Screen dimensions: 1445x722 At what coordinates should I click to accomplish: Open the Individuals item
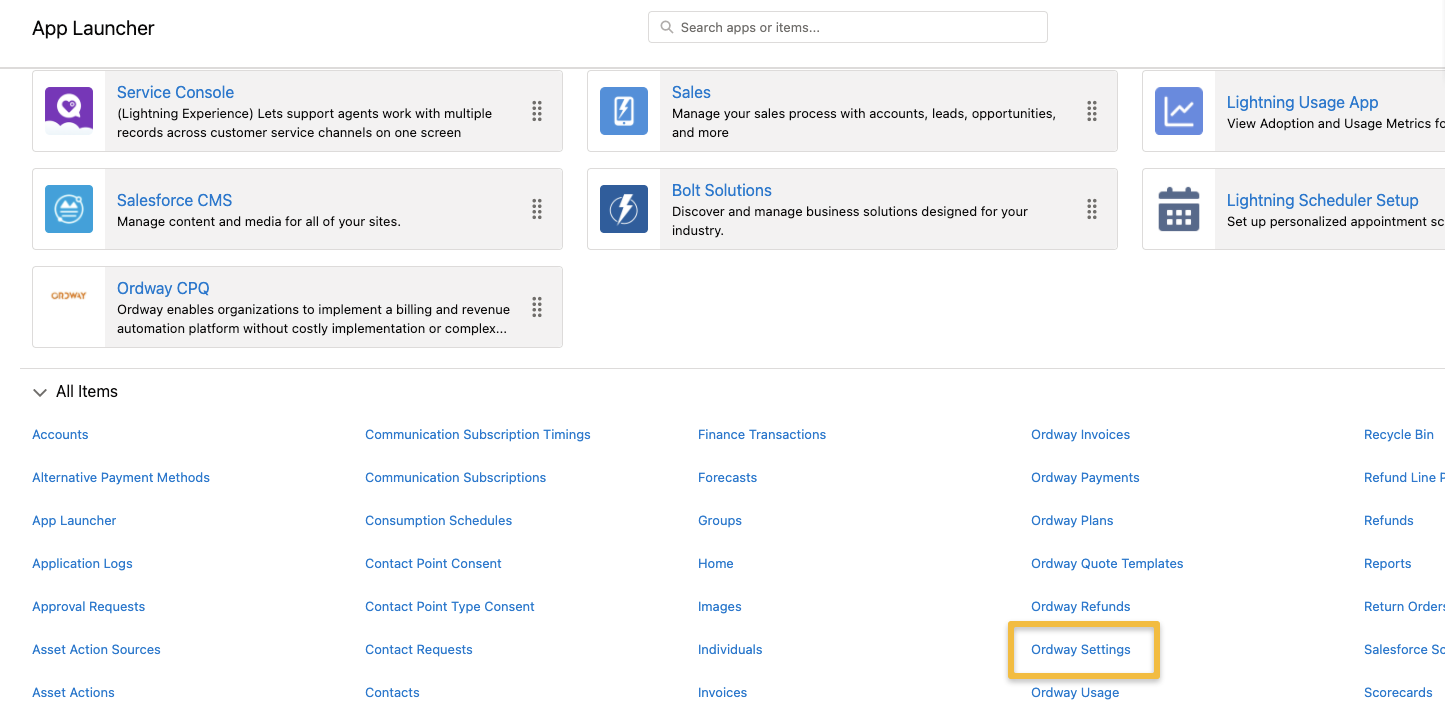pyautogui.click(x=730, y=649)
